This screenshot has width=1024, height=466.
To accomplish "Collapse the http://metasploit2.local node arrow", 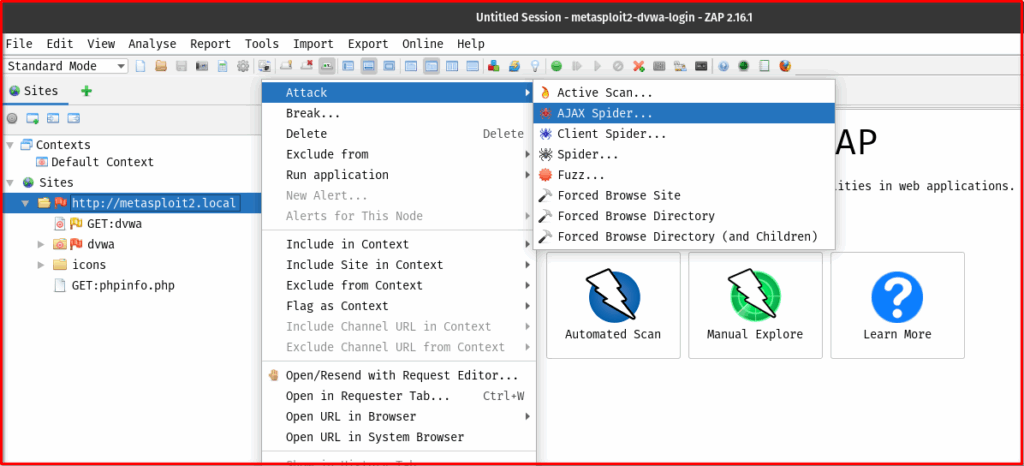I will point(25,203).
